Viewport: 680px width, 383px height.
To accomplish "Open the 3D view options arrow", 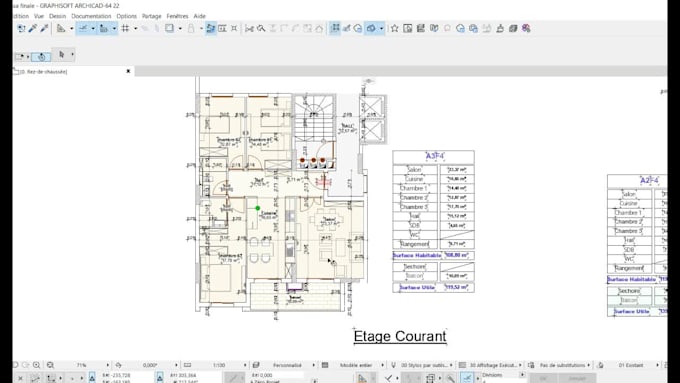I will 382,29.
